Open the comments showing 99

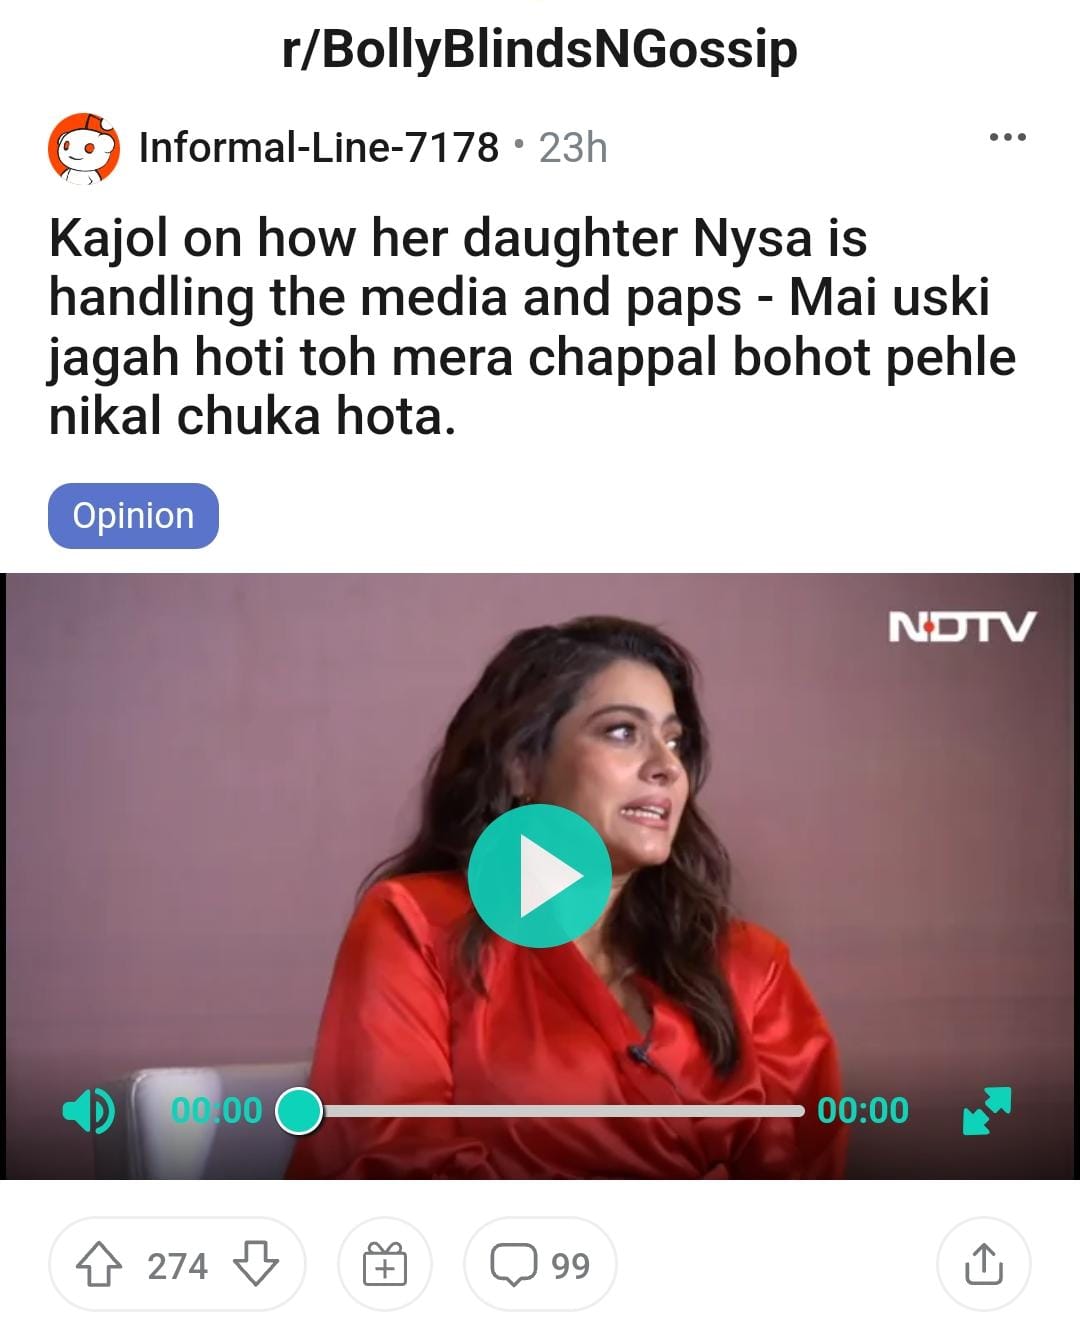pos(540,1265)
